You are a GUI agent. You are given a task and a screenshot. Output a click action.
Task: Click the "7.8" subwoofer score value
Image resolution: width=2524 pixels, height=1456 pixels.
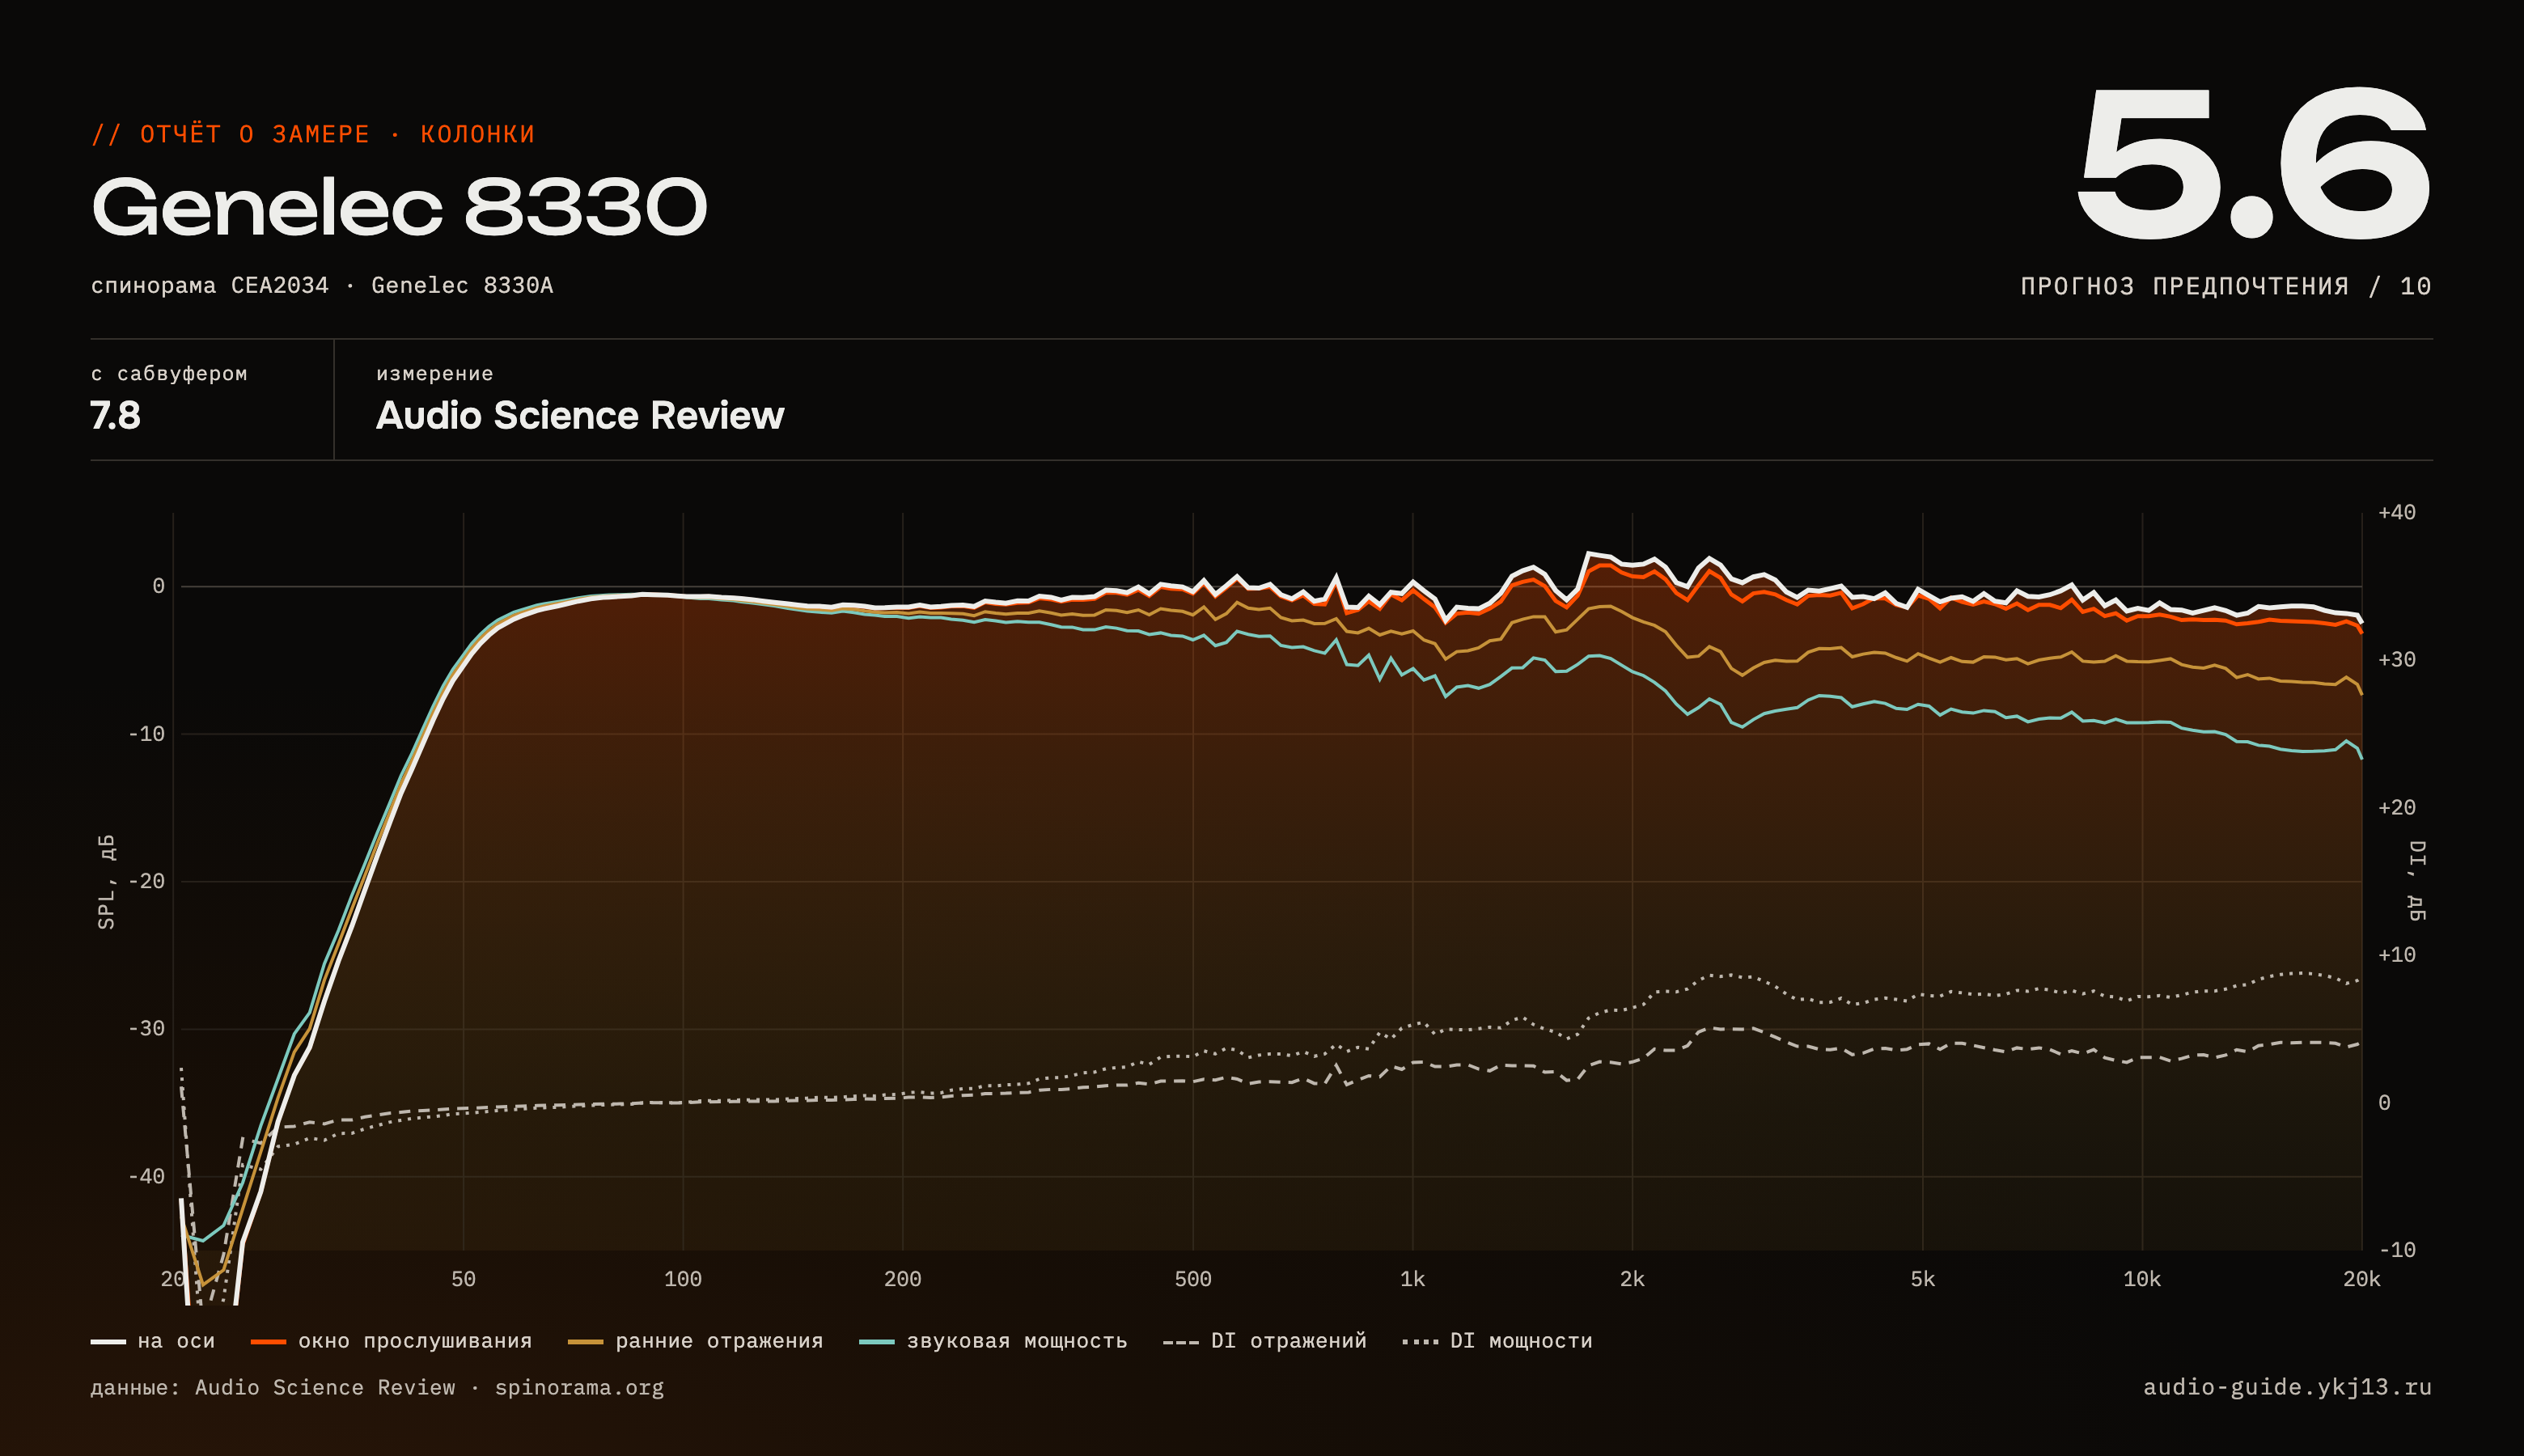point(115,415)
